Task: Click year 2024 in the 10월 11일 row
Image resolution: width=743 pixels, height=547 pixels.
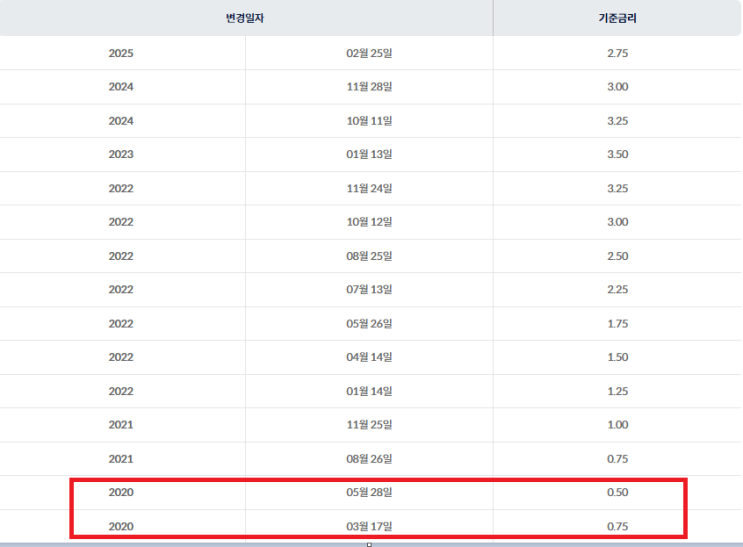Action: click(121, 121)
